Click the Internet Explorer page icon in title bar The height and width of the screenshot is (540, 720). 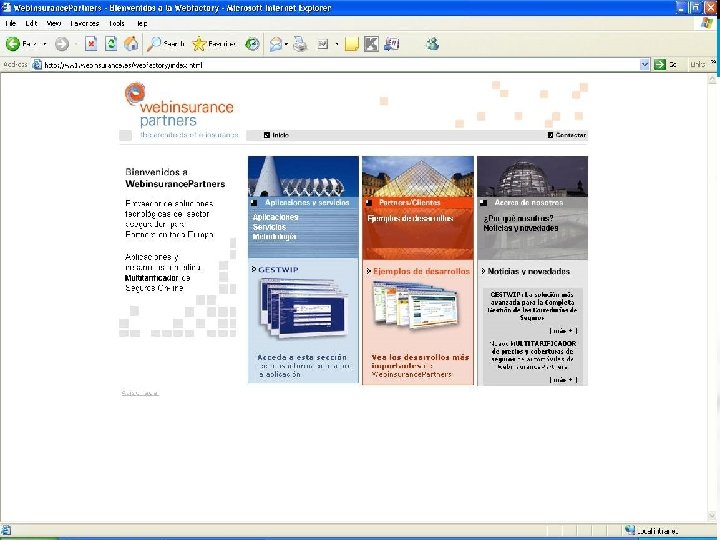click(x=6, y=7)
